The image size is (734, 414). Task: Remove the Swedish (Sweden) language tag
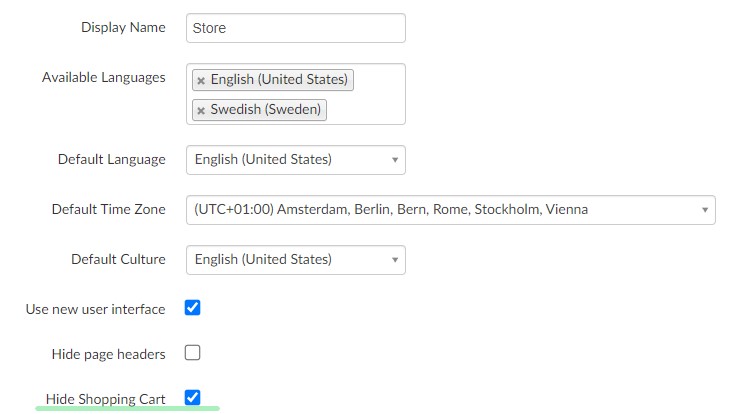(x=201, y=110)
